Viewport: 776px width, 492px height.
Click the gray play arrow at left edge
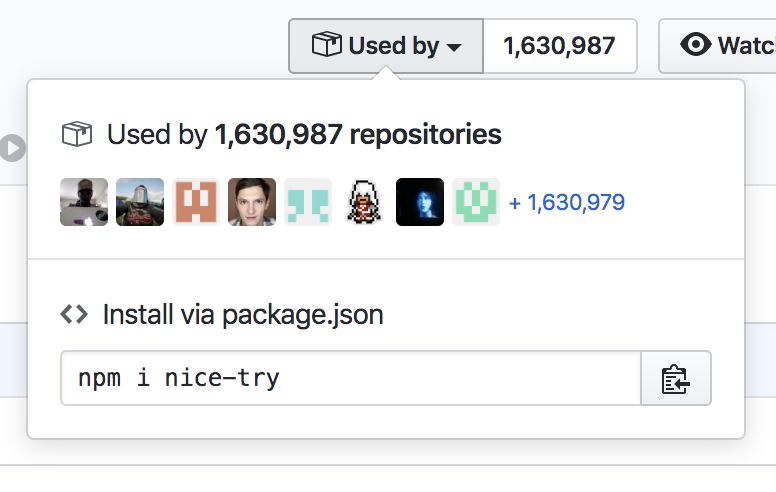point(12,149)
